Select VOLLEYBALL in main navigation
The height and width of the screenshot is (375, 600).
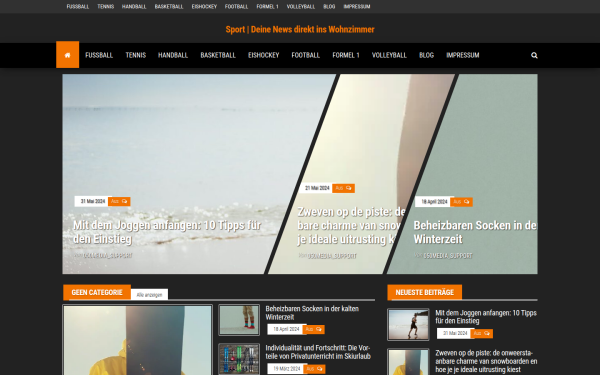coord(389,55)
